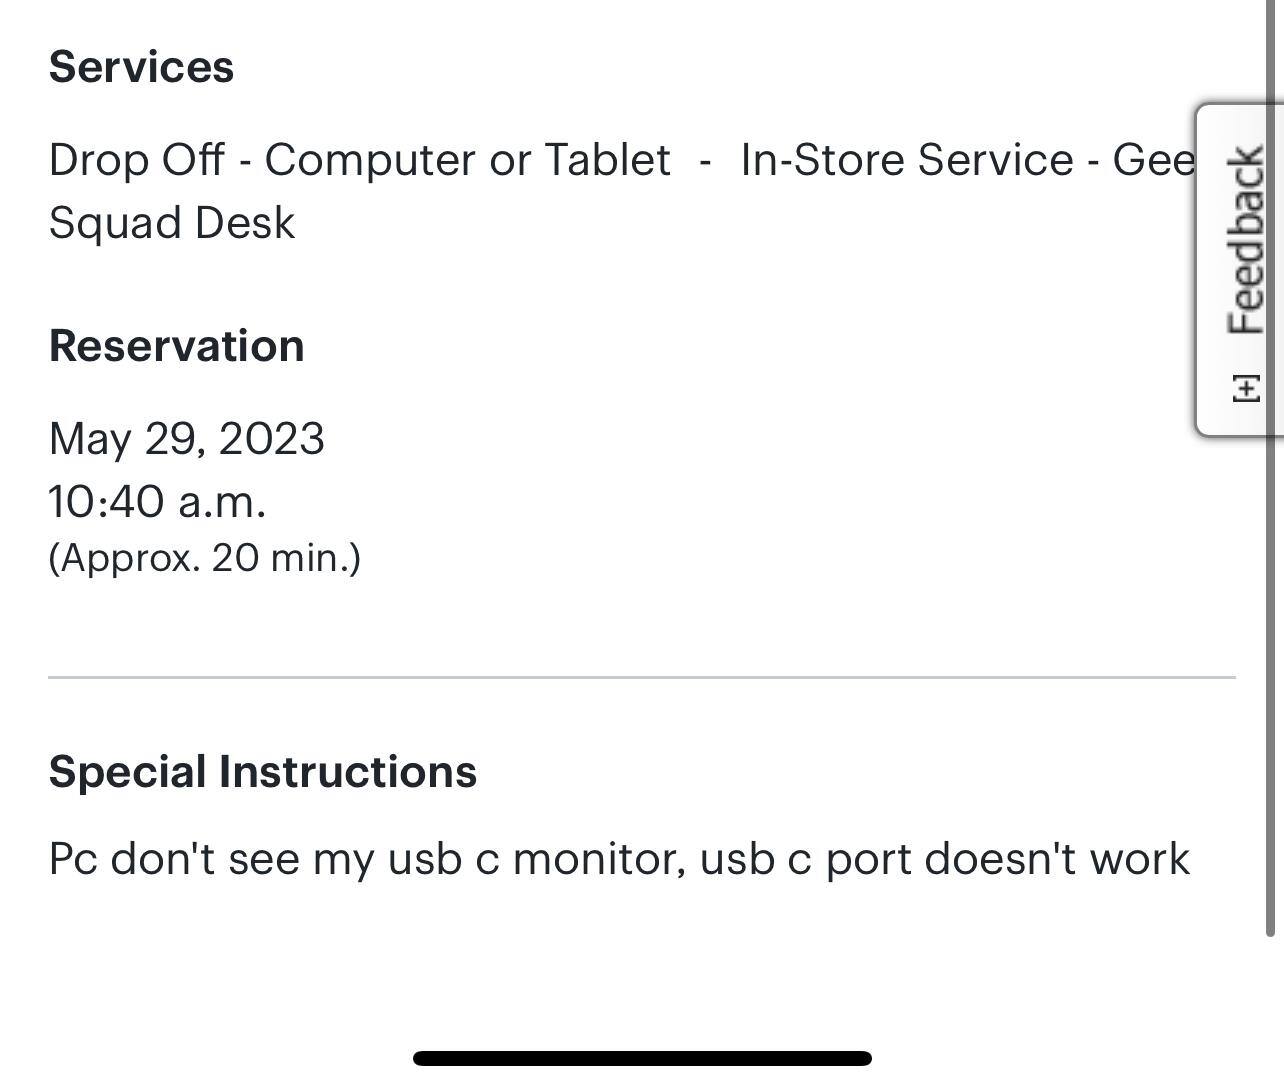Select the 10:40 a.m. reservation time
This screenshot has height=1090, width=1284.
(x=158, y=502)
